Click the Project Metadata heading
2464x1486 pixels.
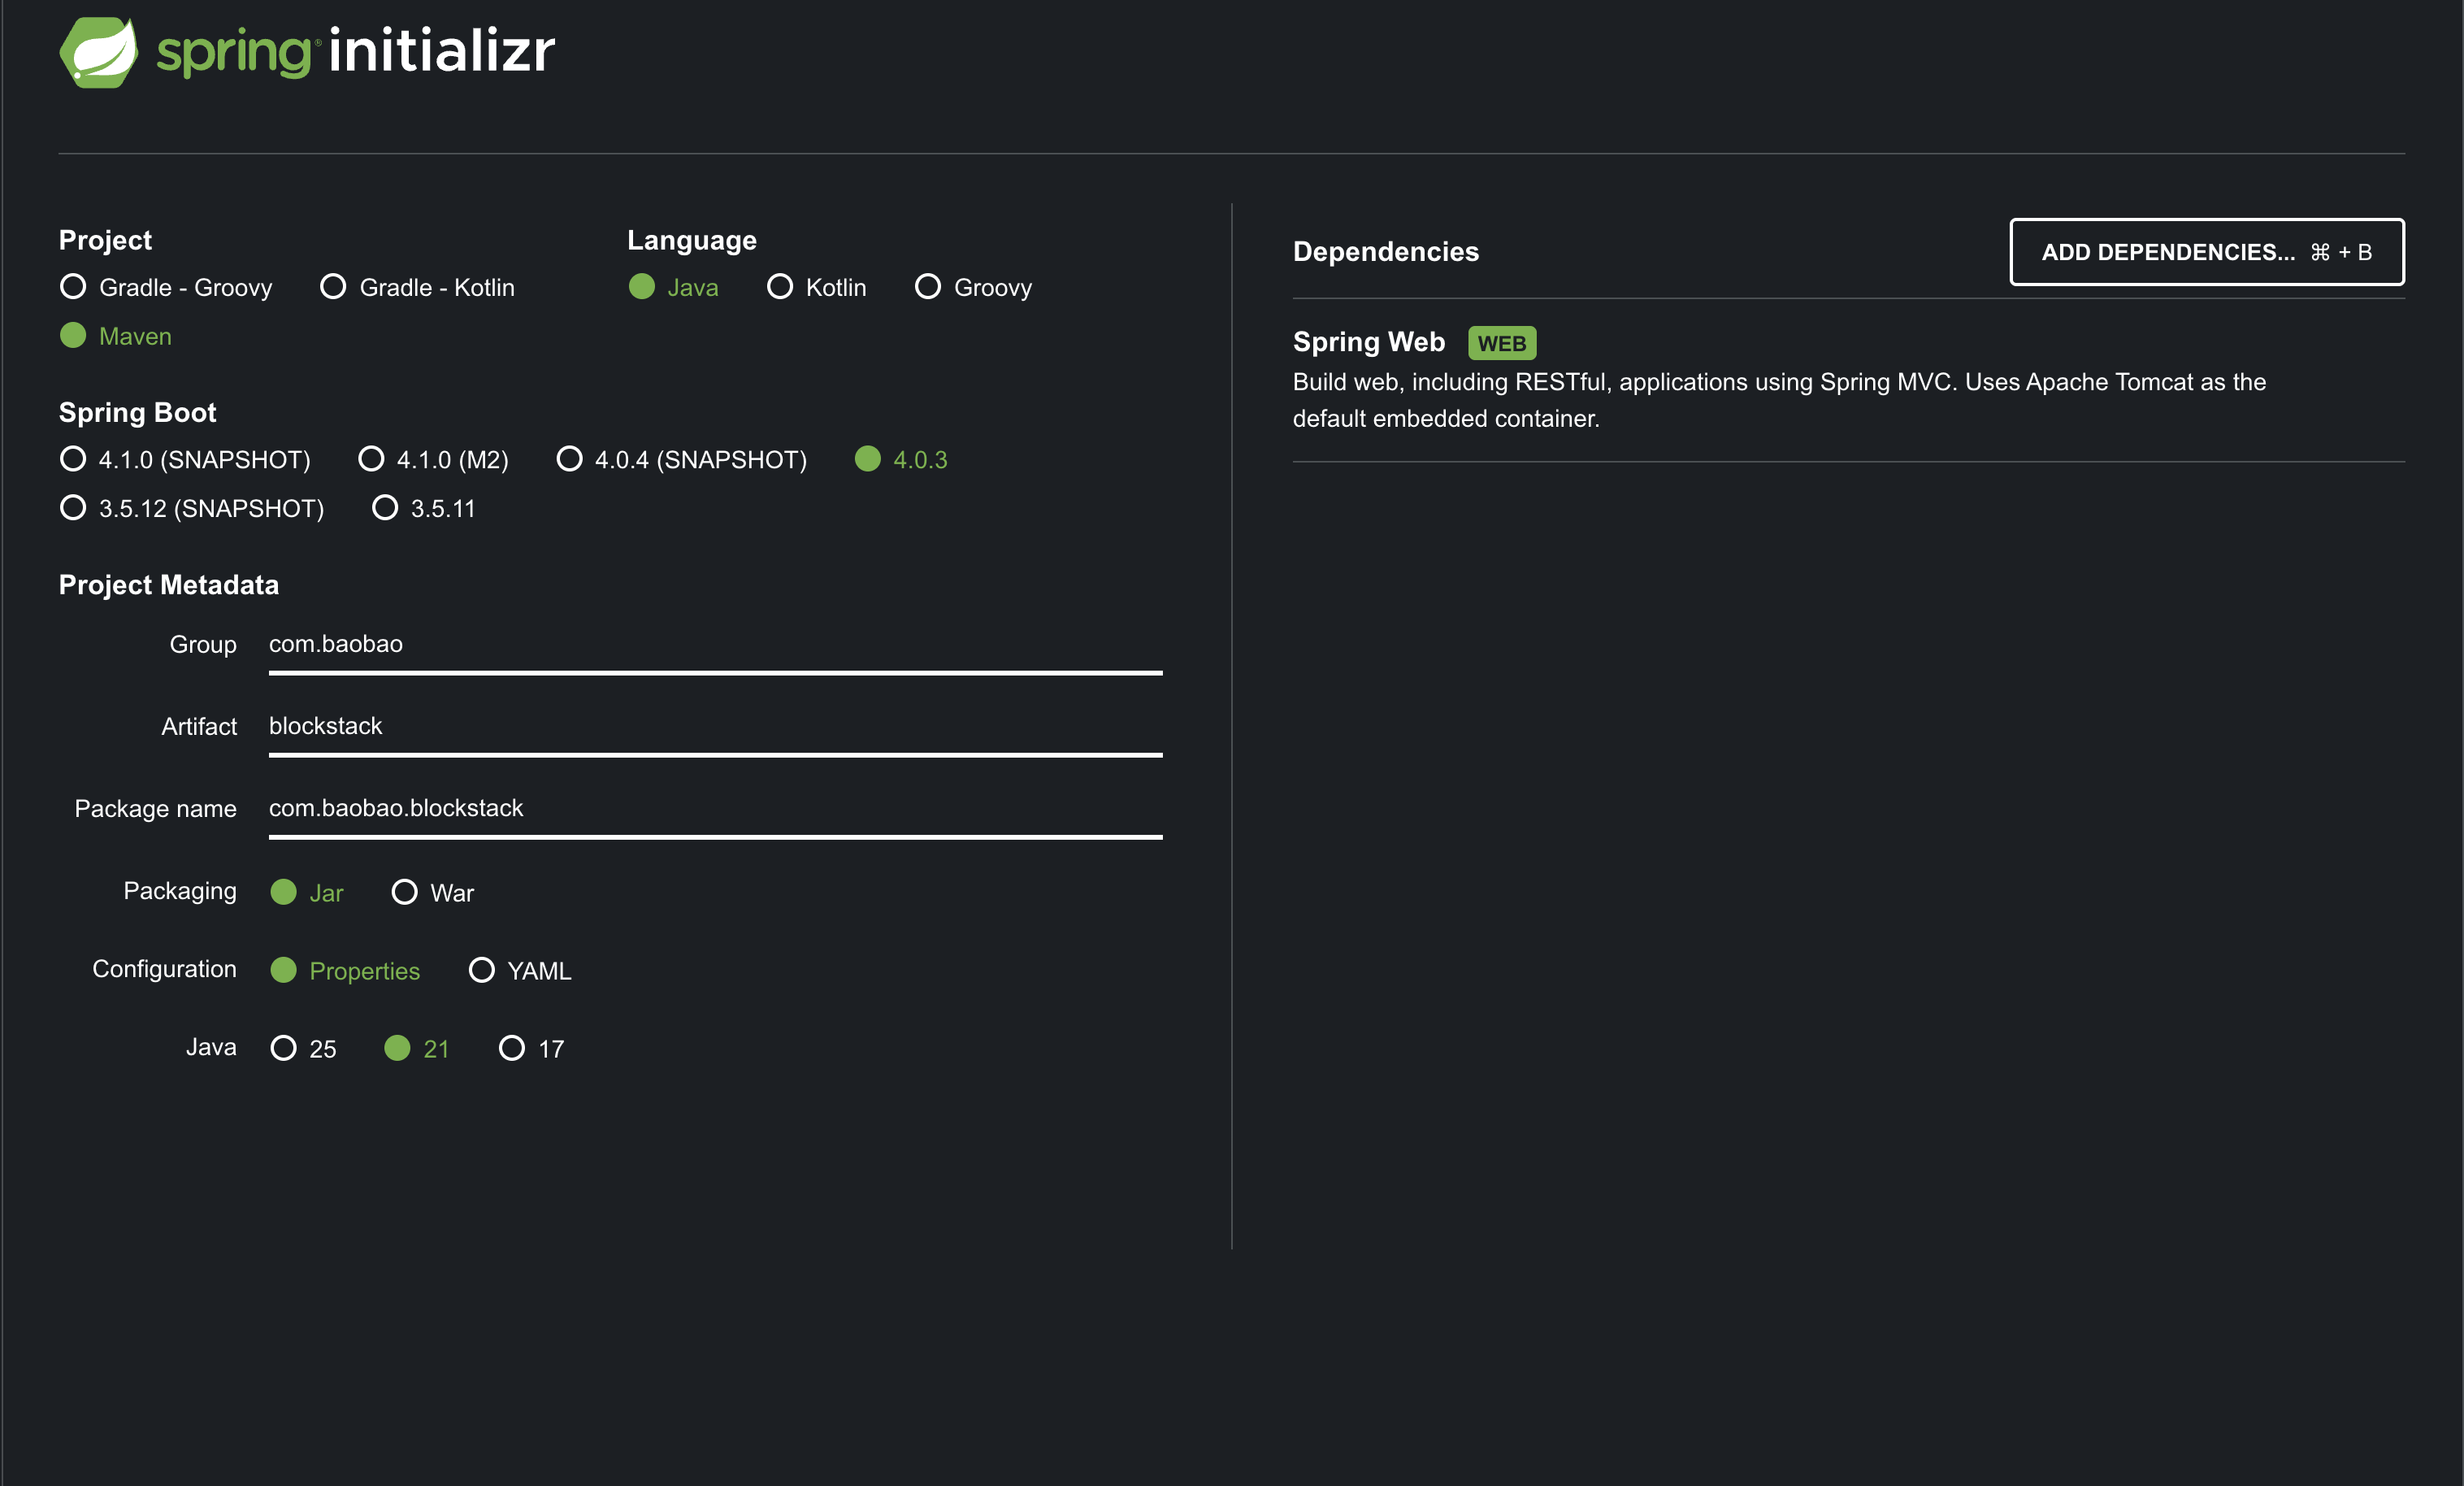(169, 585)
